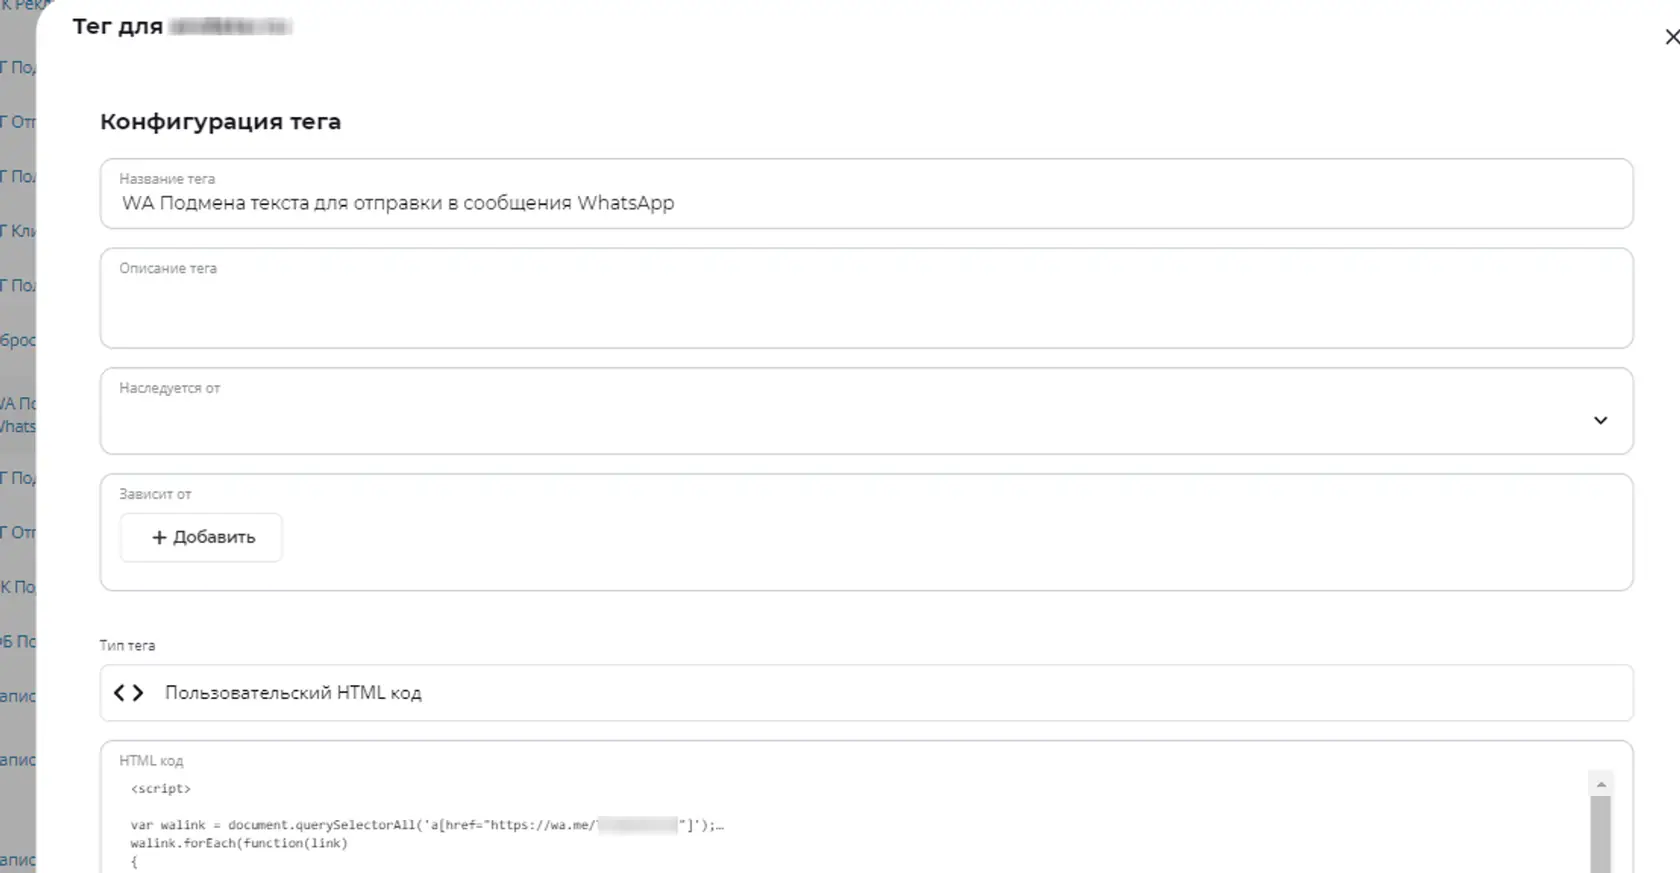Click the HTML code scrollbar up arrow
The height and width of the screenshot is (873, 1680).
pyautogui.click(x=1601, y=785)
